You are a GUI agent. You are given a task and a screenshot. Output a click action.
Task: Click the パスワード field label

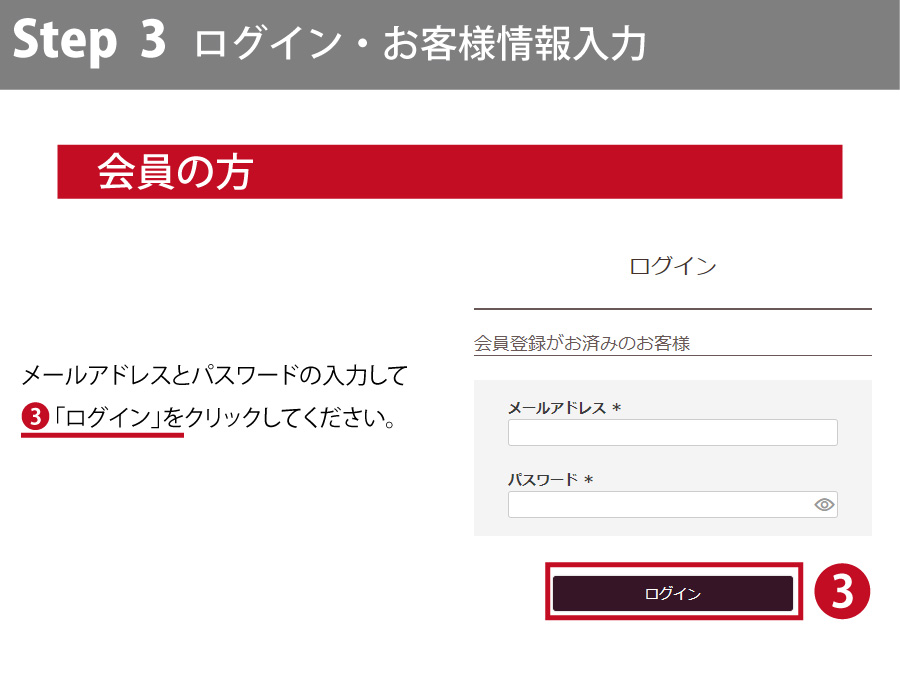pyautogui.click(x=543, y=480)
